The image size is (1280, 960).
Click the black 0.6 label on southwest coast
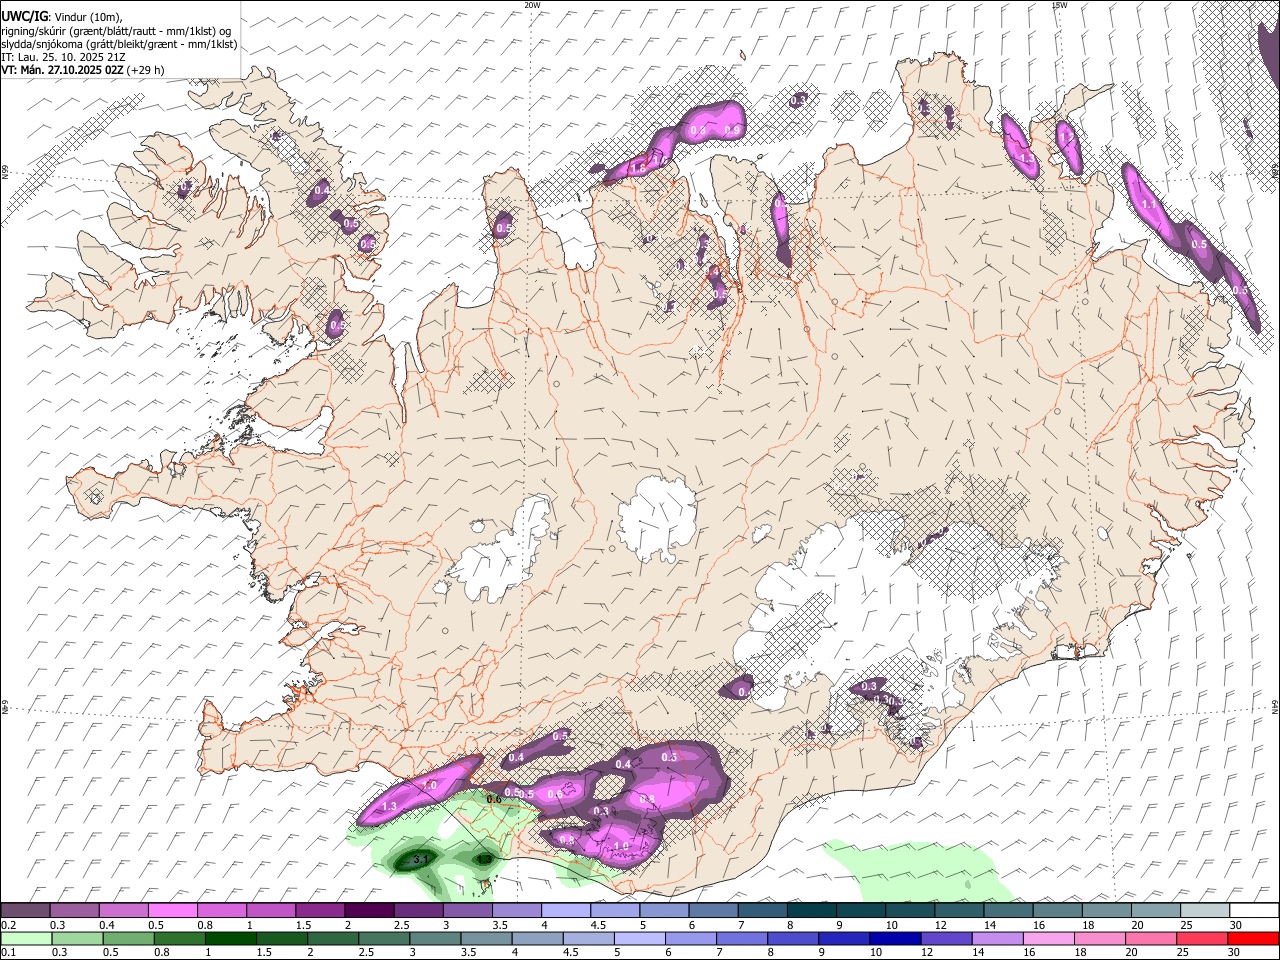click(493, 799)
